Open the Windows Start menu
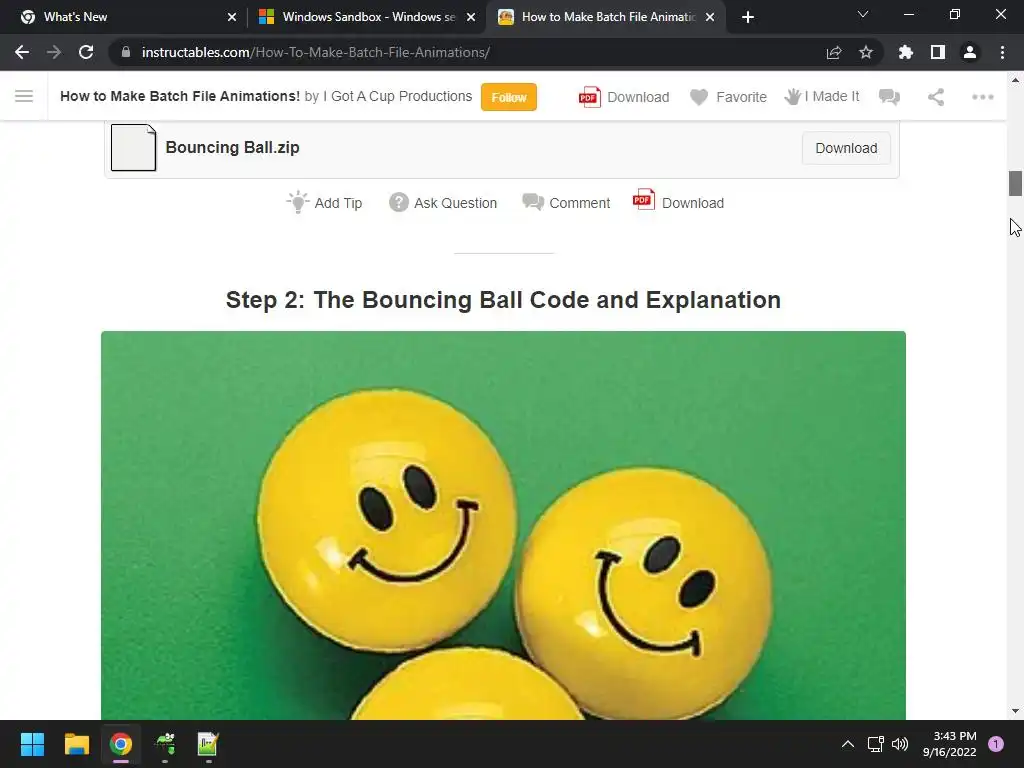1024x768 pixels. point(32,744)
